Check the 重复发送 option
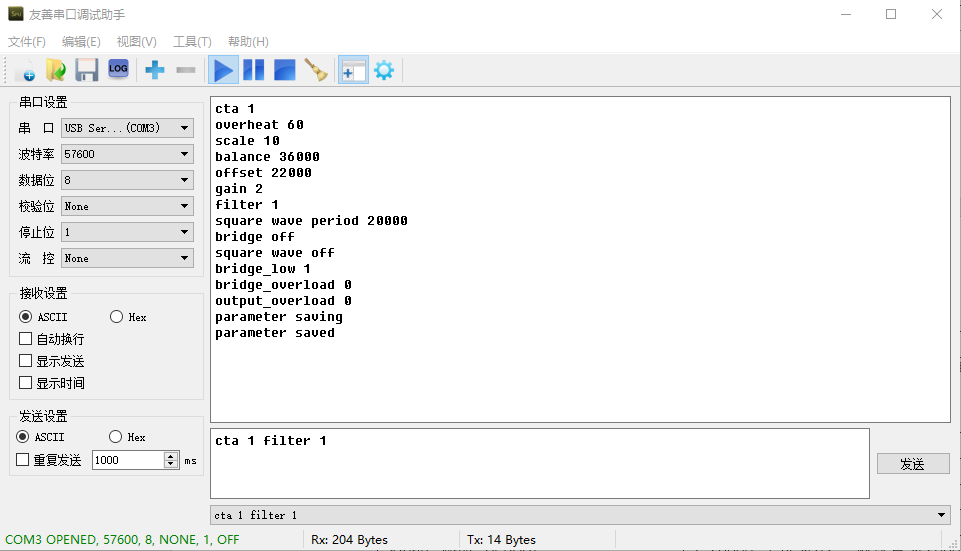 (x=23, y=460)
